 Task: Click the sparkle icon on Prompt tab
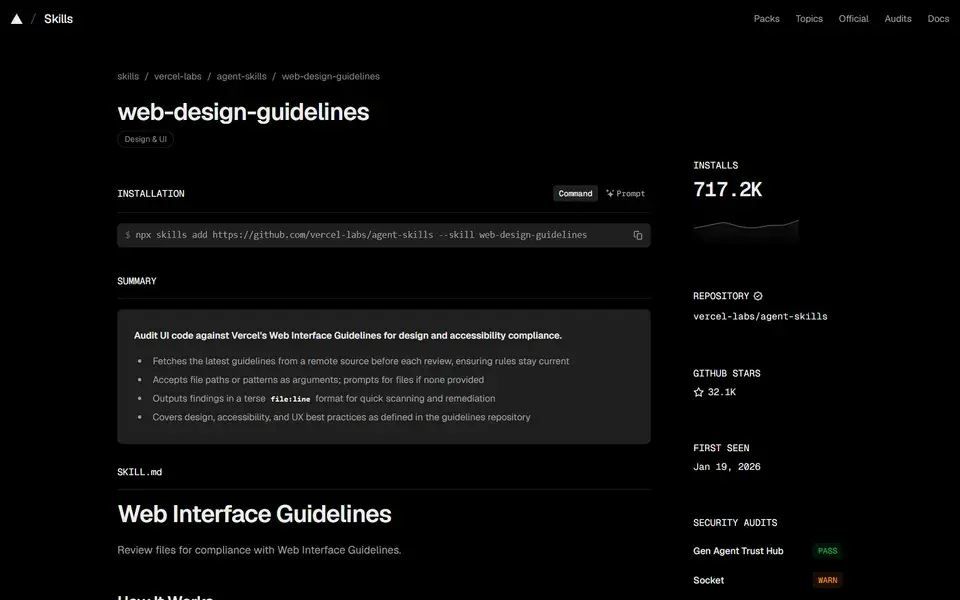(x=610, y=193)
